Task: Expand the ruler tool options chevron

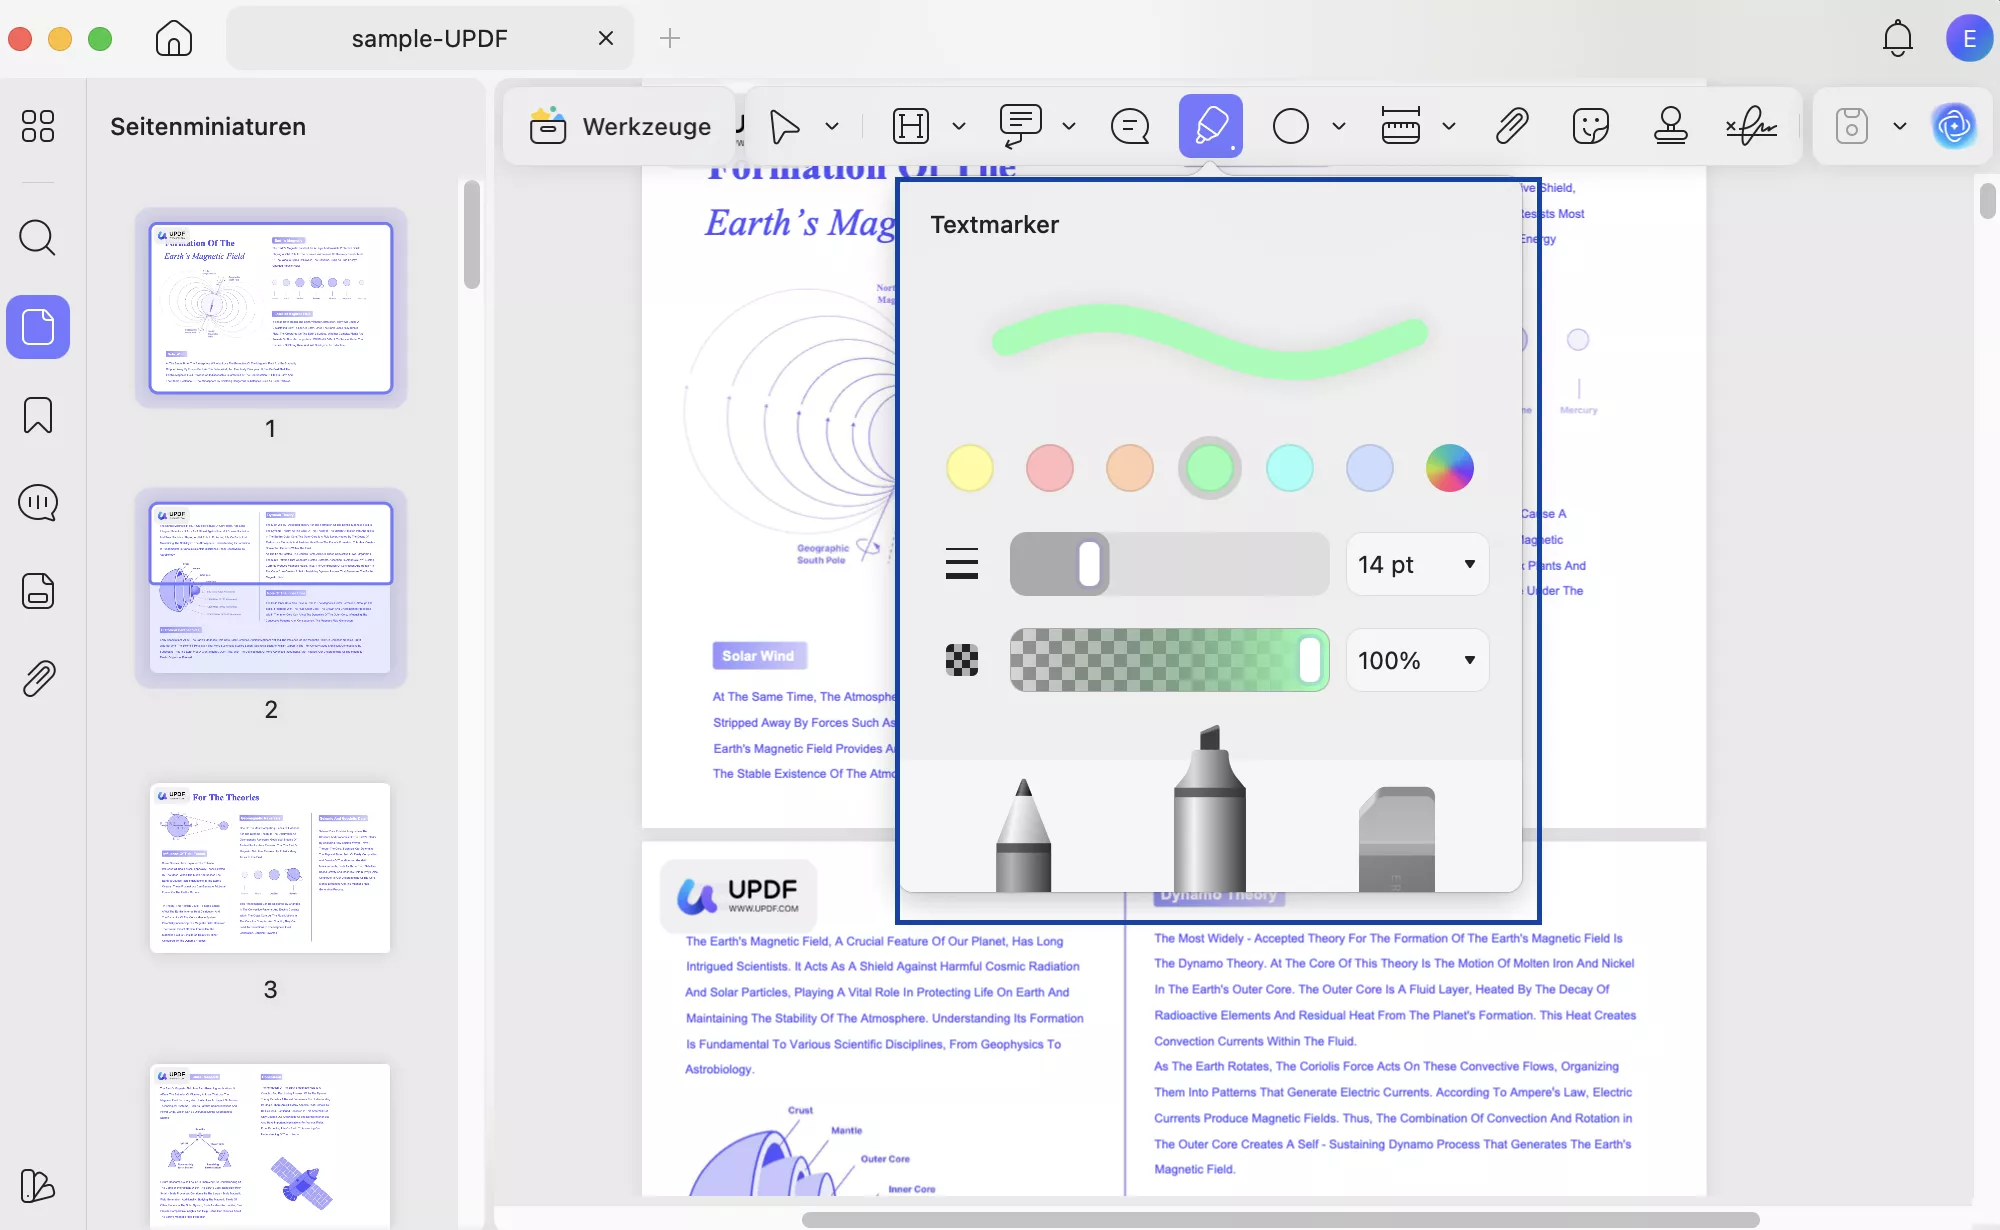Action: click(x=1449, y=126)
